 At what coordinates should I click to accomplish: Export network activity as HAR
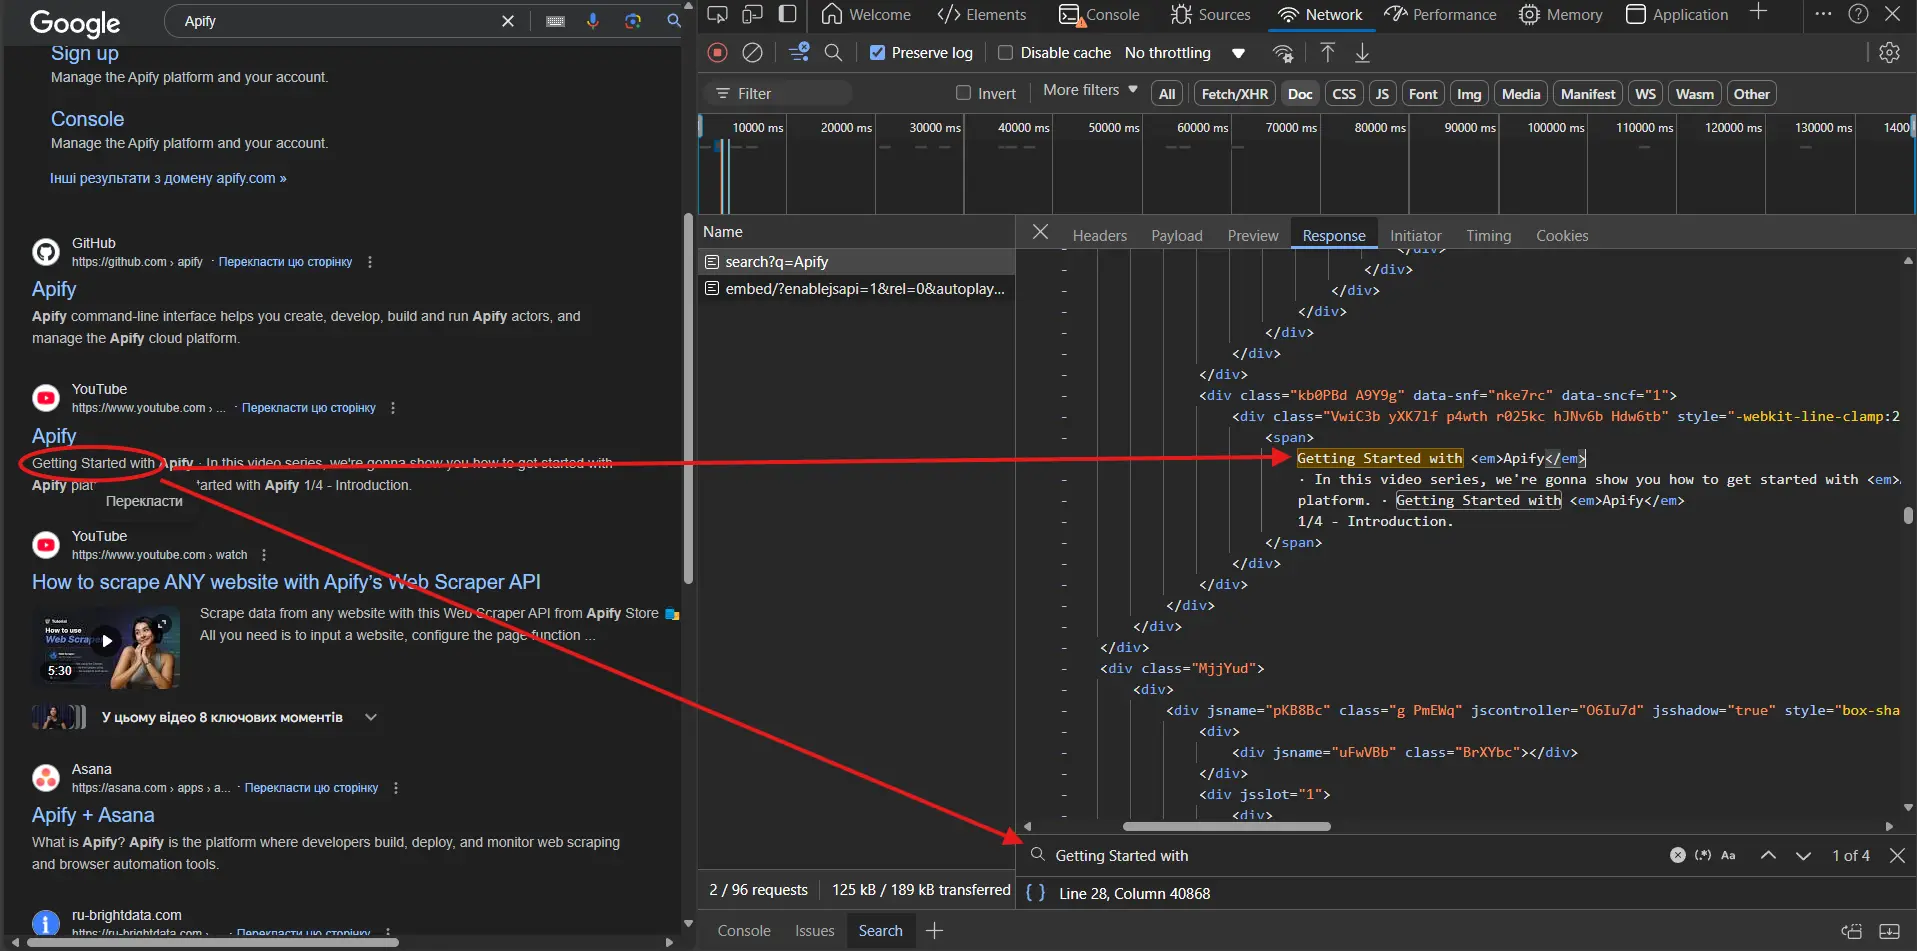(1364, 53)
